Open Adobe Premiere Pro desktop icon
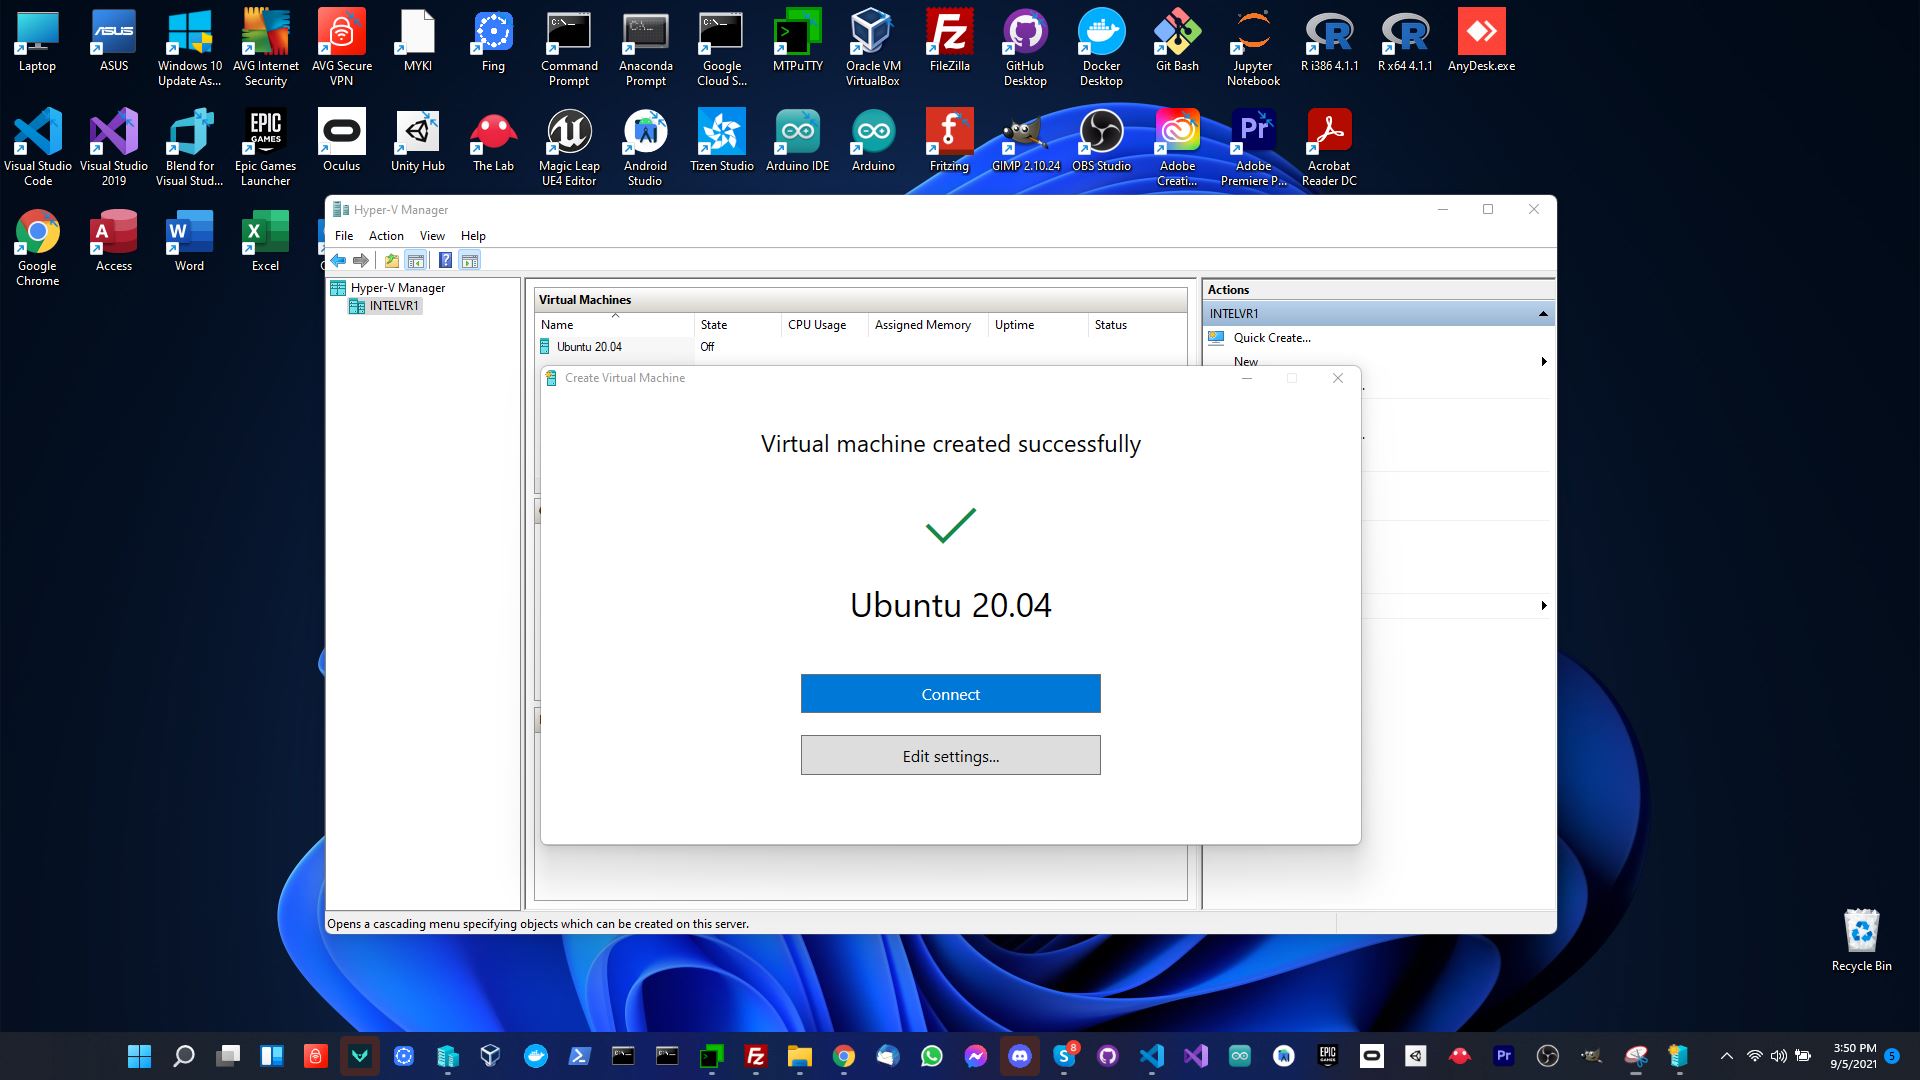The height and width of the screenshot is (1080, 1920). 1253,147
